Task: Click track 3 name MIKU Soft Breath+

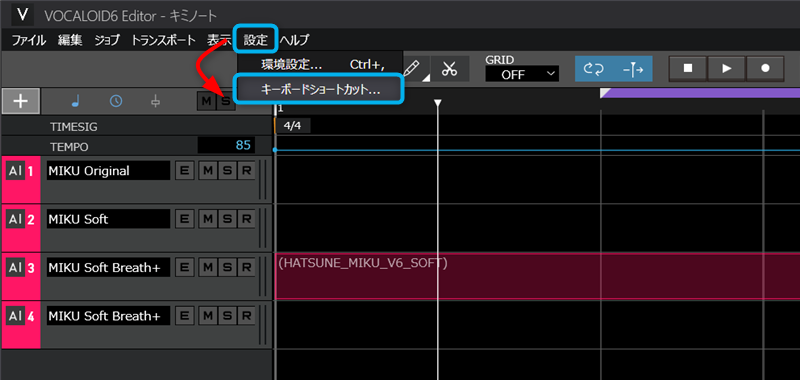Action: coord(108,267)
